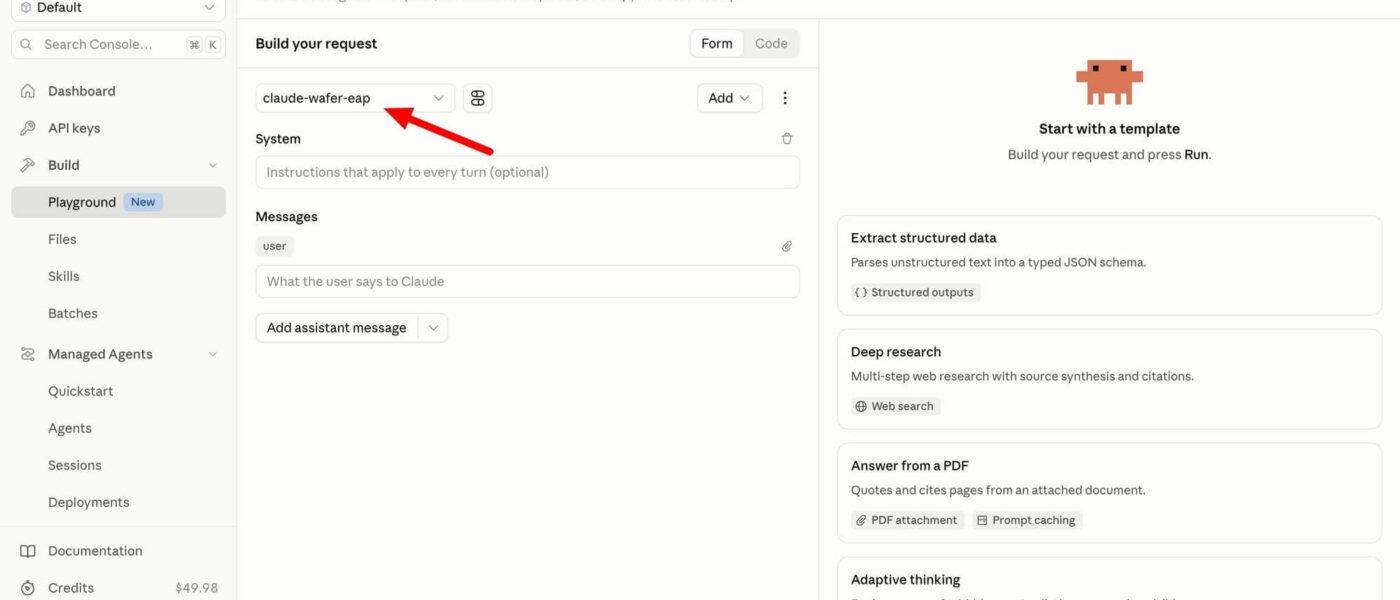This screenshot has width=1400, height=600.
Task: Focus the Search Console field
Action: coord(118,44)
